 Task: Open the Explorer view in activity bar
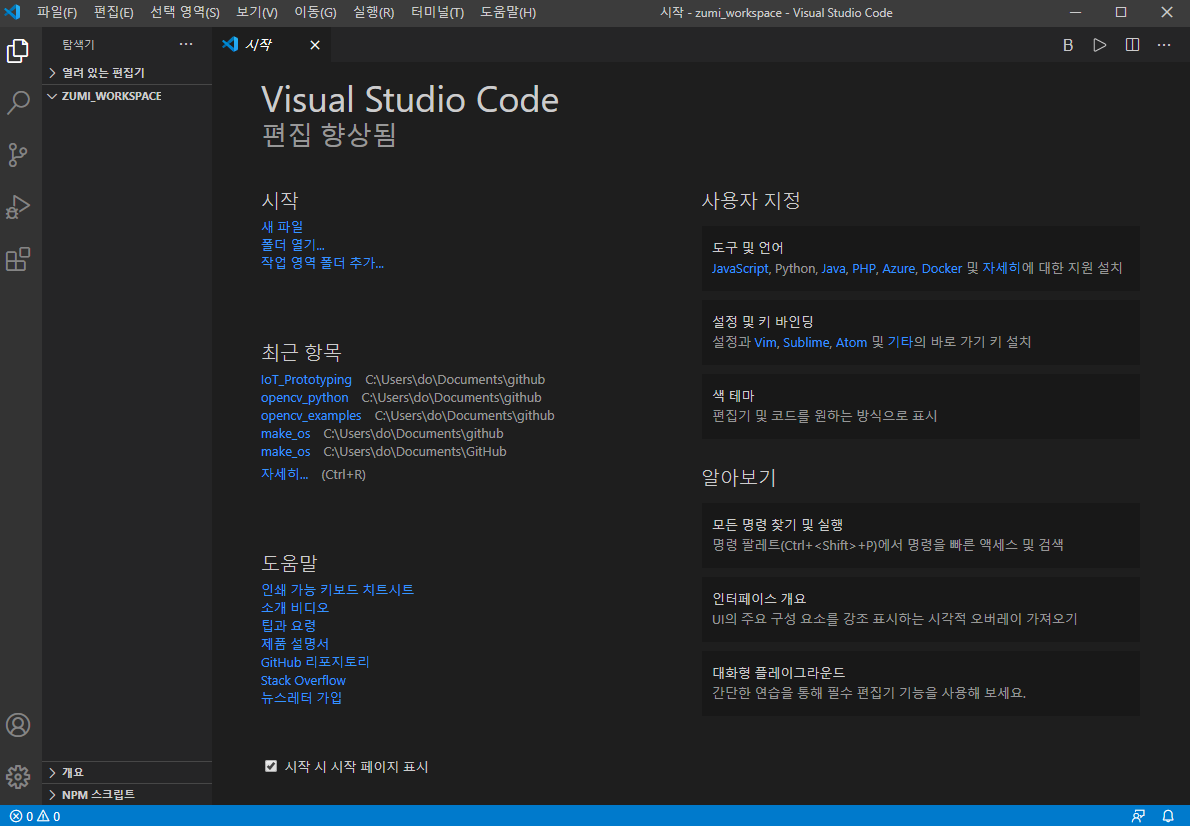click(x=17, y=51)
